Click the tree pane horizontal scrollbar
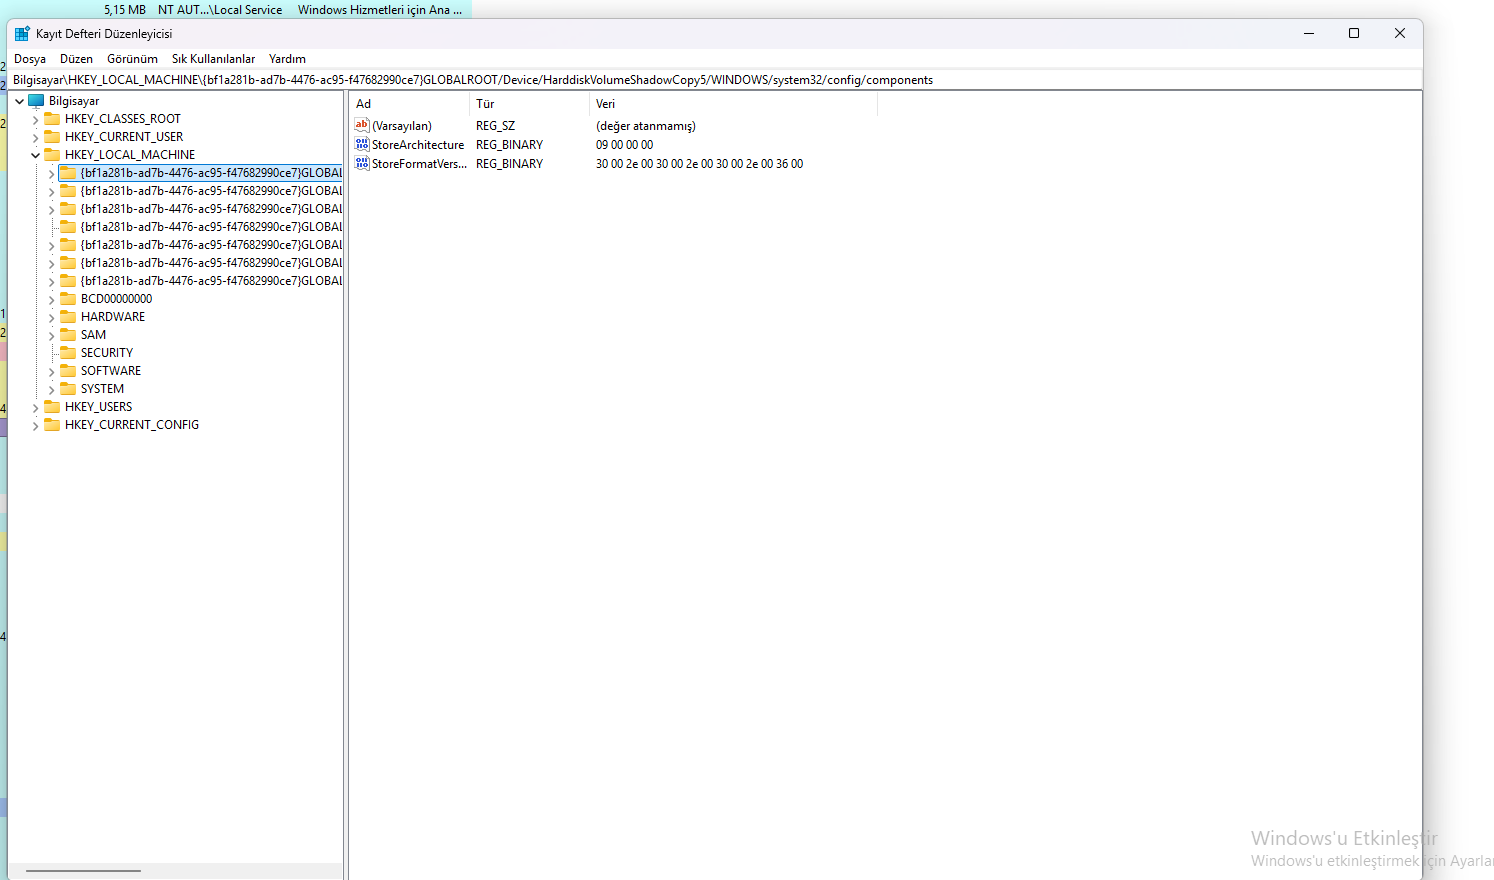This screenshot has width=1494, height=880. point(83,871)
